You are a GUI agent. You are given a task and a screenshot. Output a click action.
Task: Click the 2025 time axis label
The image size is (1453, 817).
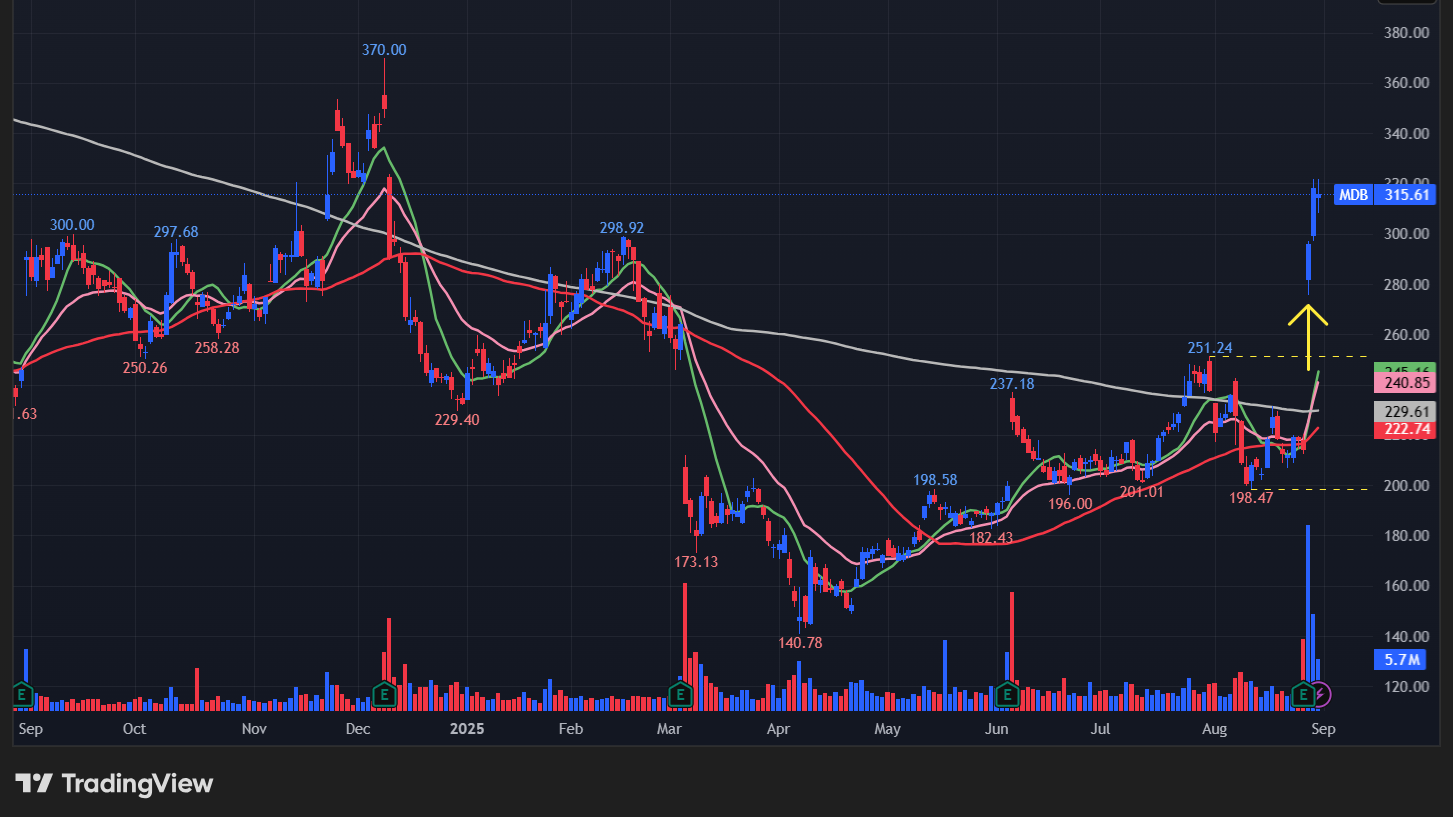(x=467, y=729)
